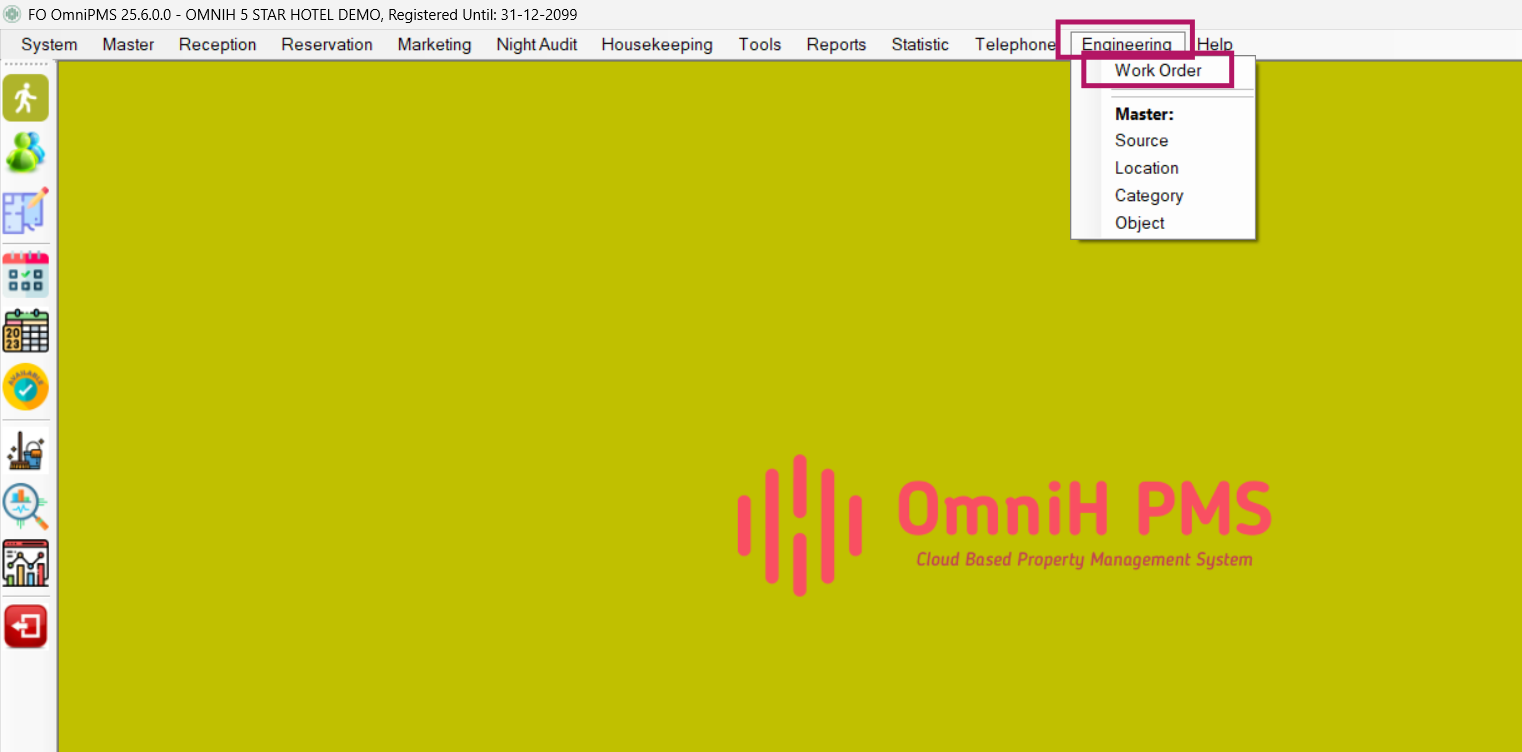Open the Night Audit menu

[x=537, y=45]
